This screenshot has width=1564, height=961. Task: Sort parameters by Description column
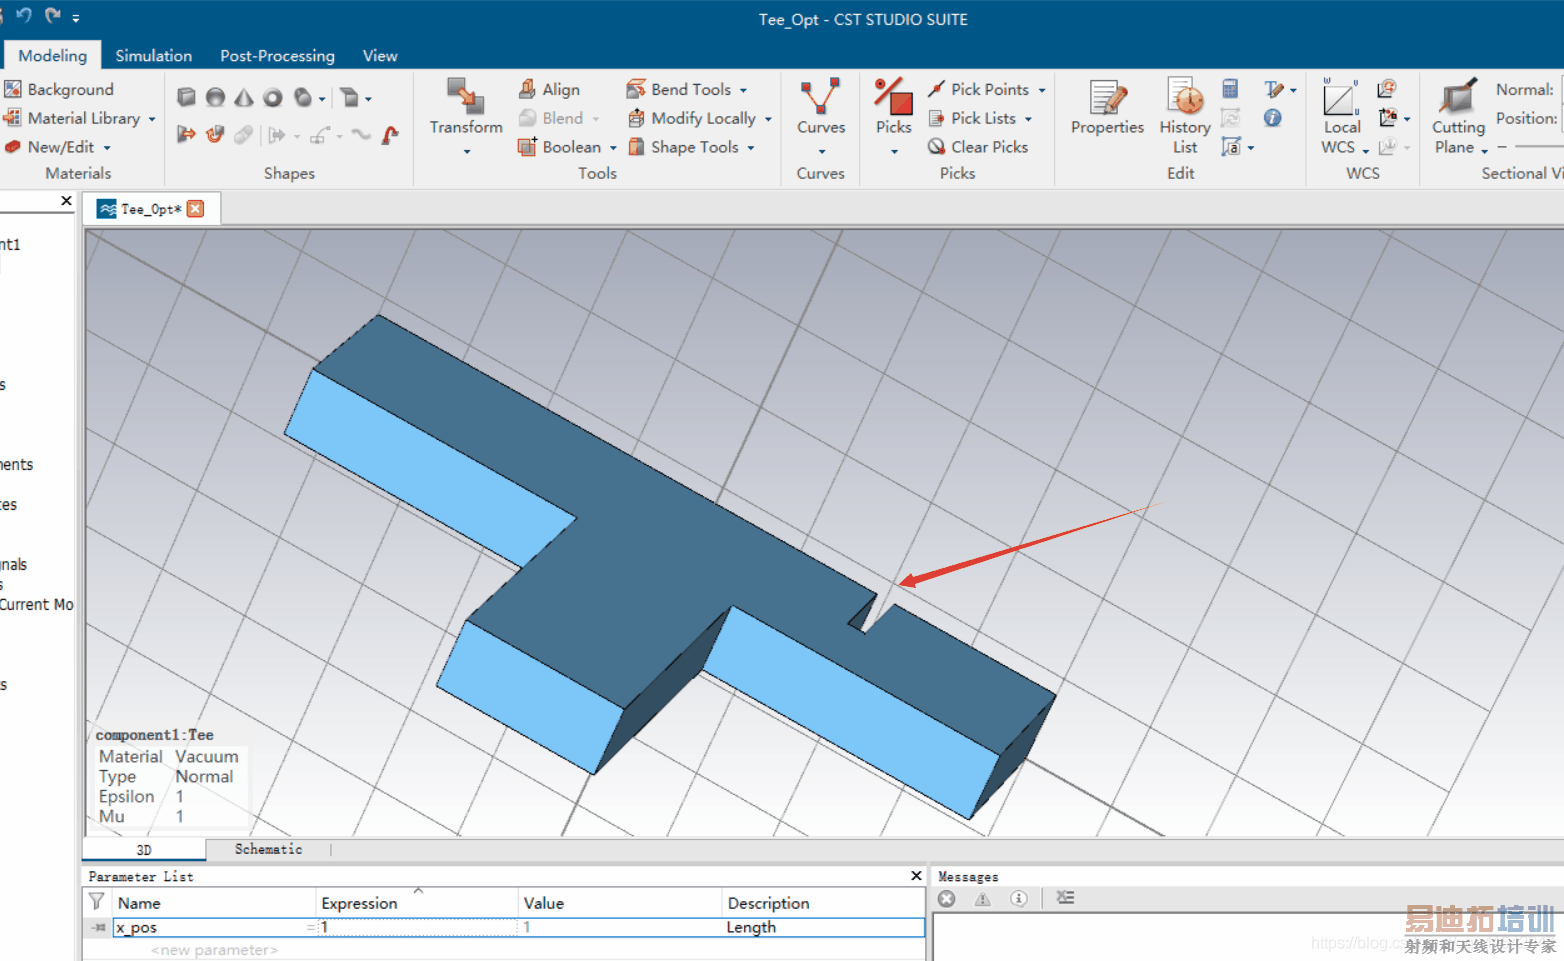click(823, 902)
